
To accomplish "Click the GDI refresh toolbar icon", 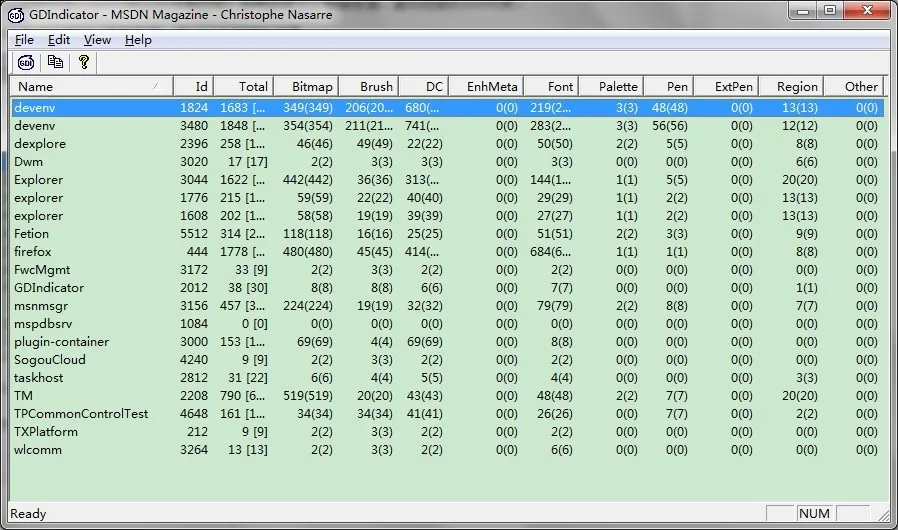I will tap(26, 62).
